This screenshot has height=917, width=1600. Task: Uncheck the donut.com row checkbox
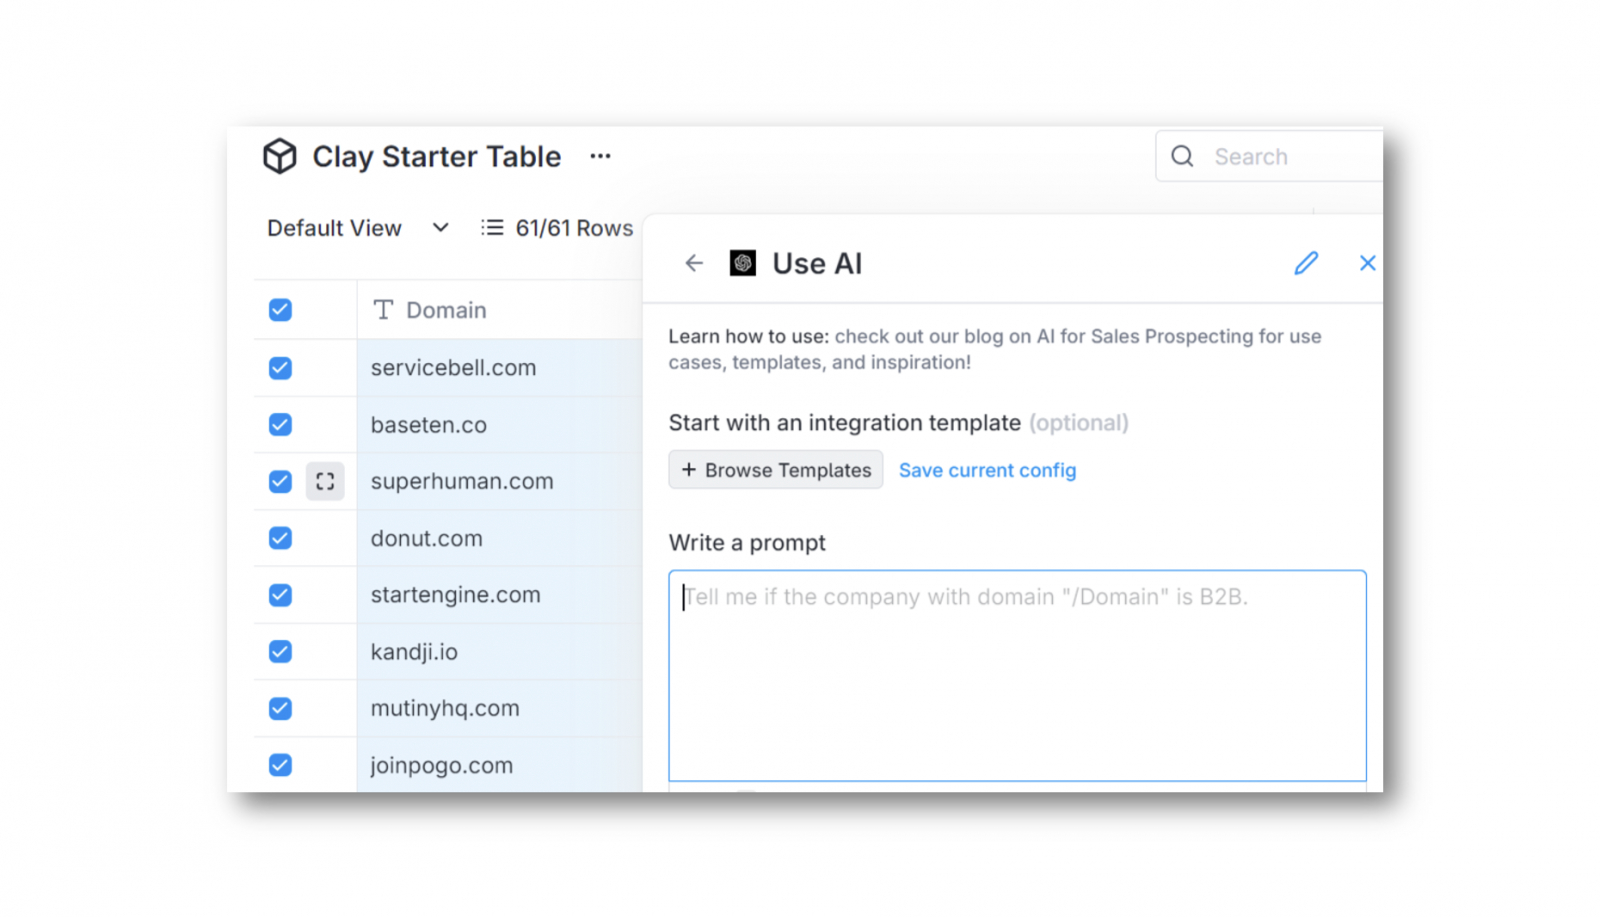[x=280, y=538]
